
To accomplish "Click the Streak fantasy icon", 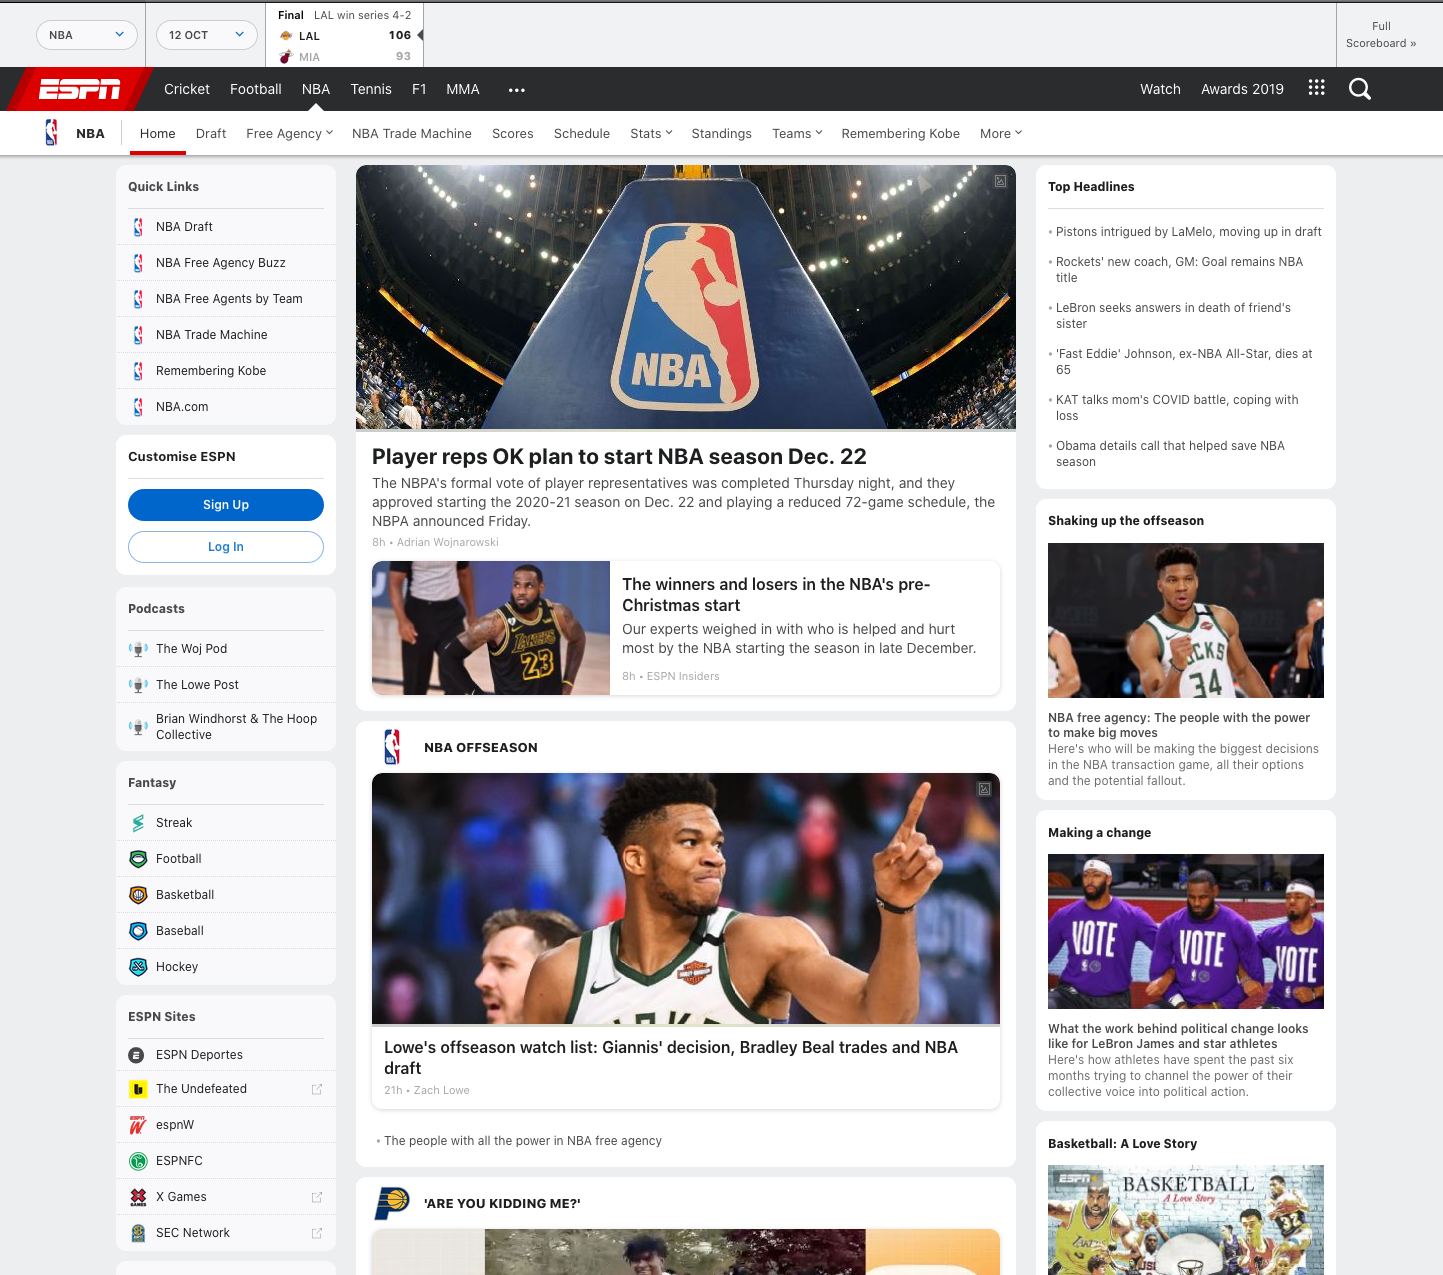I will [x=138, y=823].
